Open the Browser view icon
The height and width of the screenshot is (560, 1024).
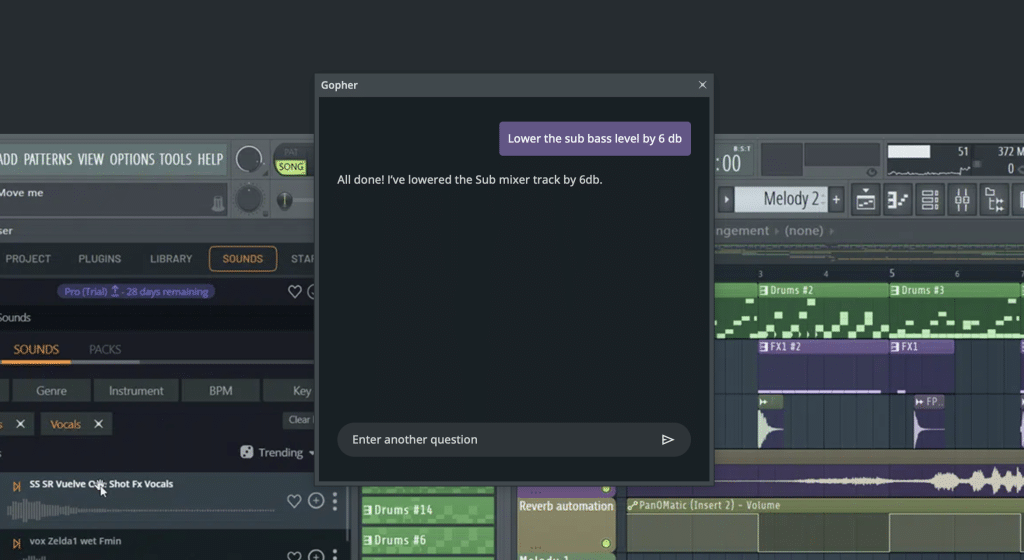994,200
